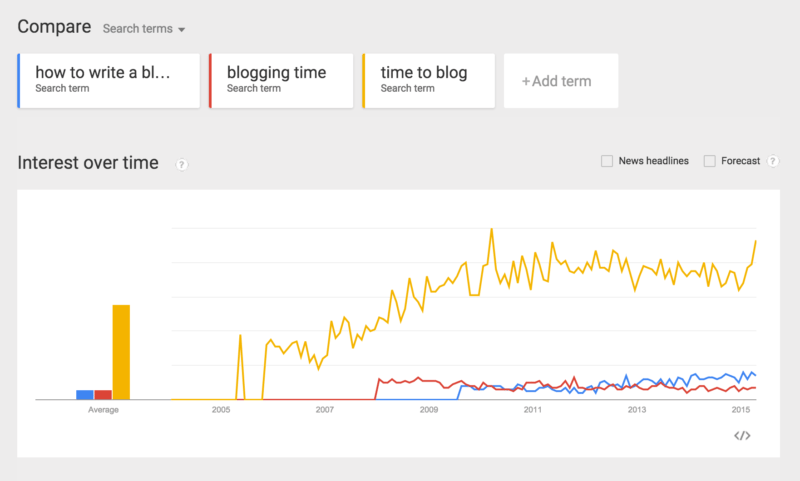Click the 2013 label on the timeline
The width and height of the screenshot is (800, 481).
637,410
